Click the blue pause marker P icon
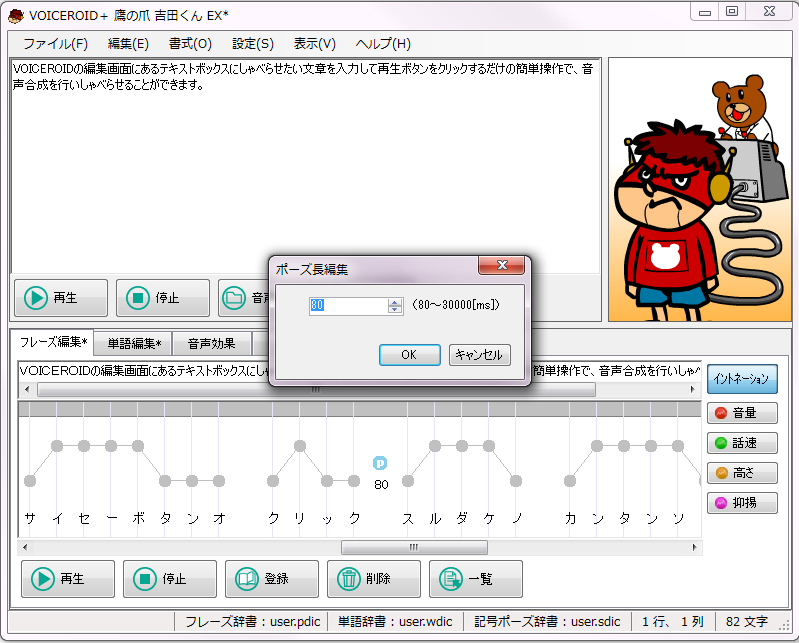Image resolution: width=799 pixels, height=643 pixels. (380, 463)
